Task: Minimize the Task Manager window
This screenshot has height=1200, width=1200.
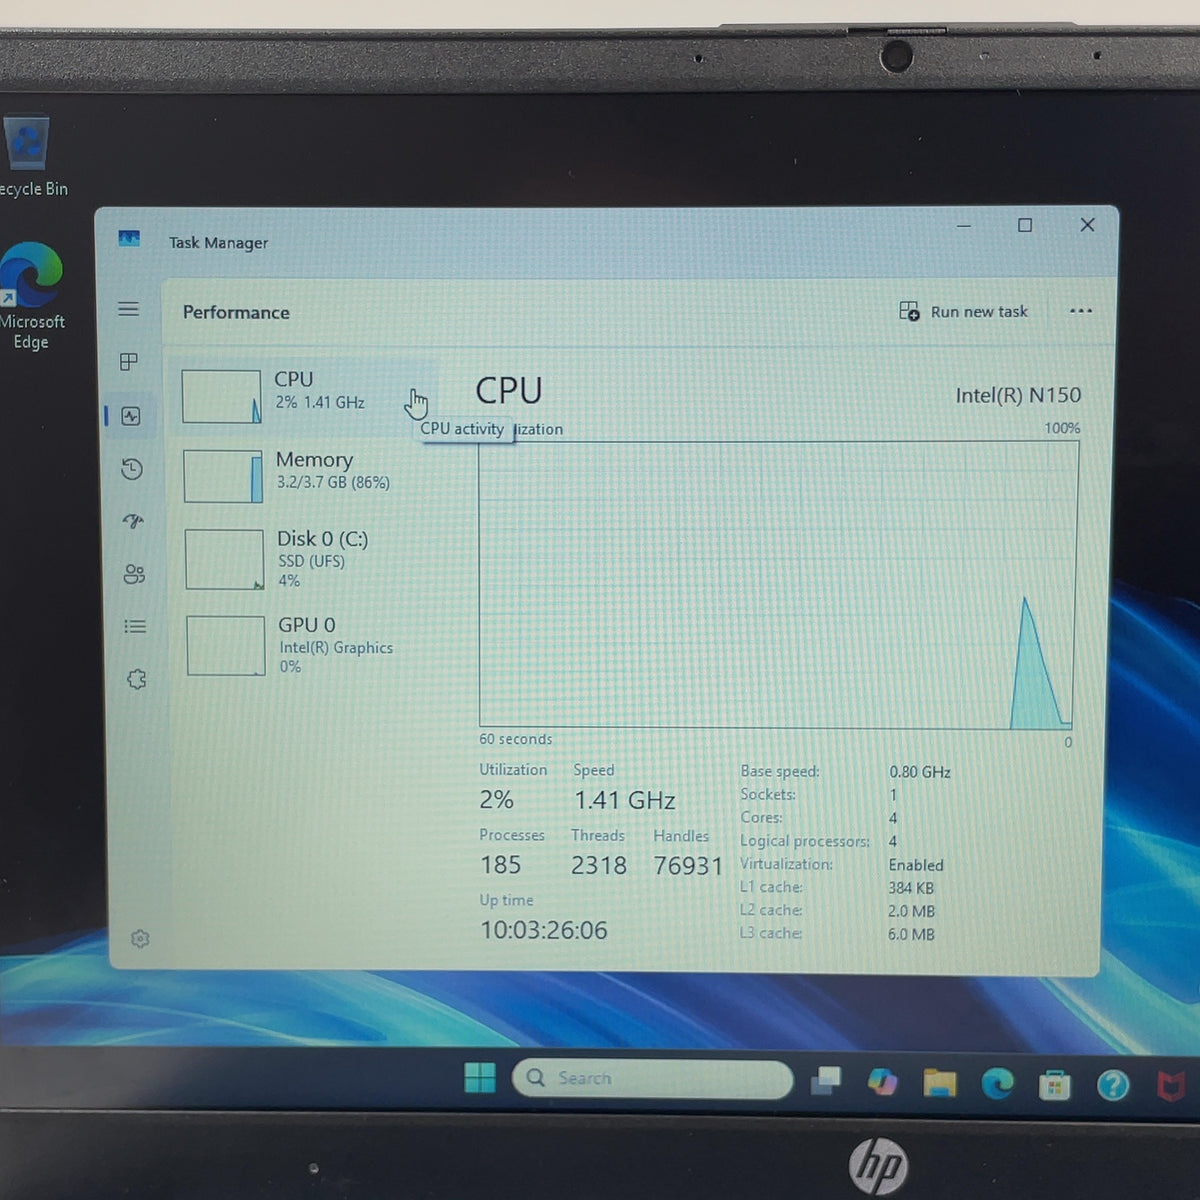Action: (x=964, y=226)
